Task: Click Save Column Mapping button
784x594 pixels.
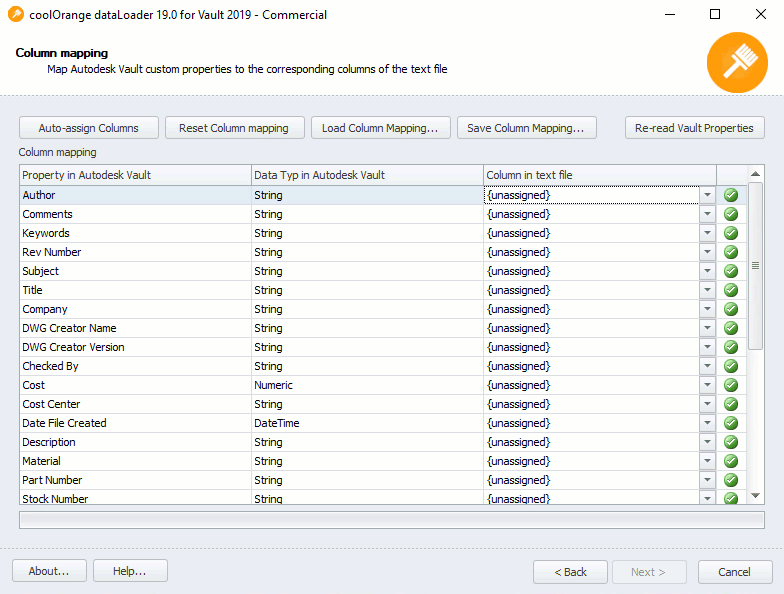Action: (x=526, y=128)
